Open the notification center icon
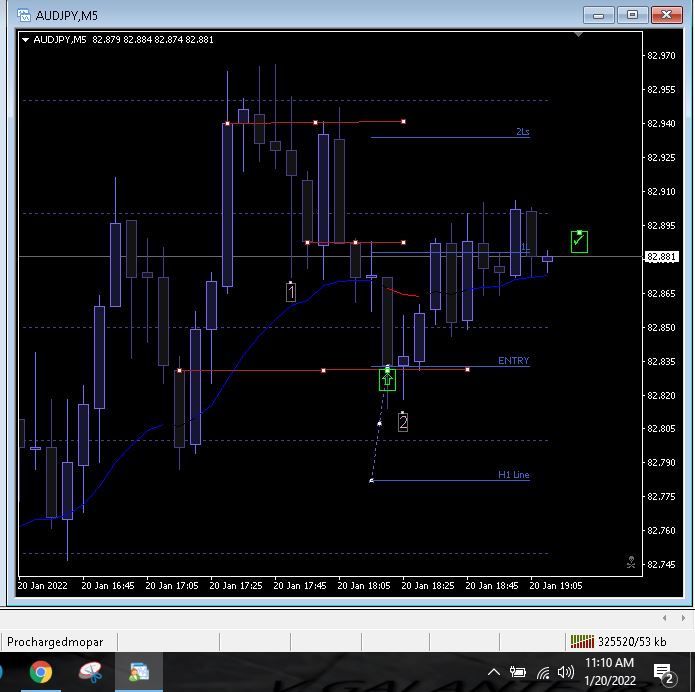The height and width of the screenshot is (692, 695). click(x=664, y=673)
